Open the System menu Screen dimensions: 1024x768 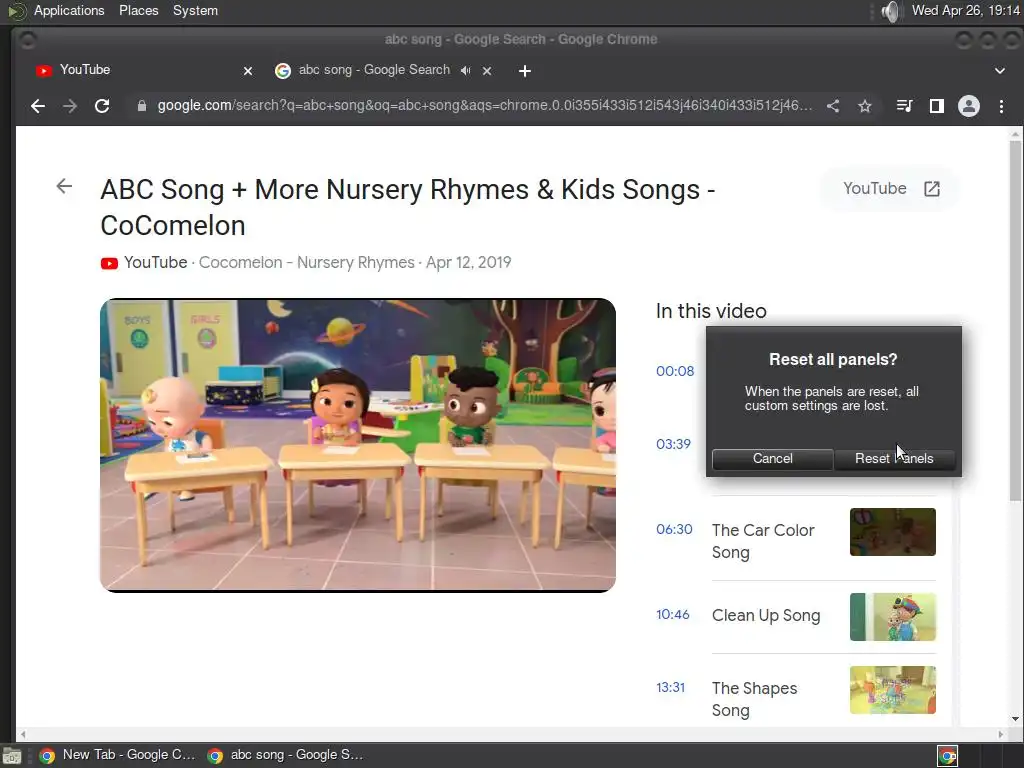(195, 10)
